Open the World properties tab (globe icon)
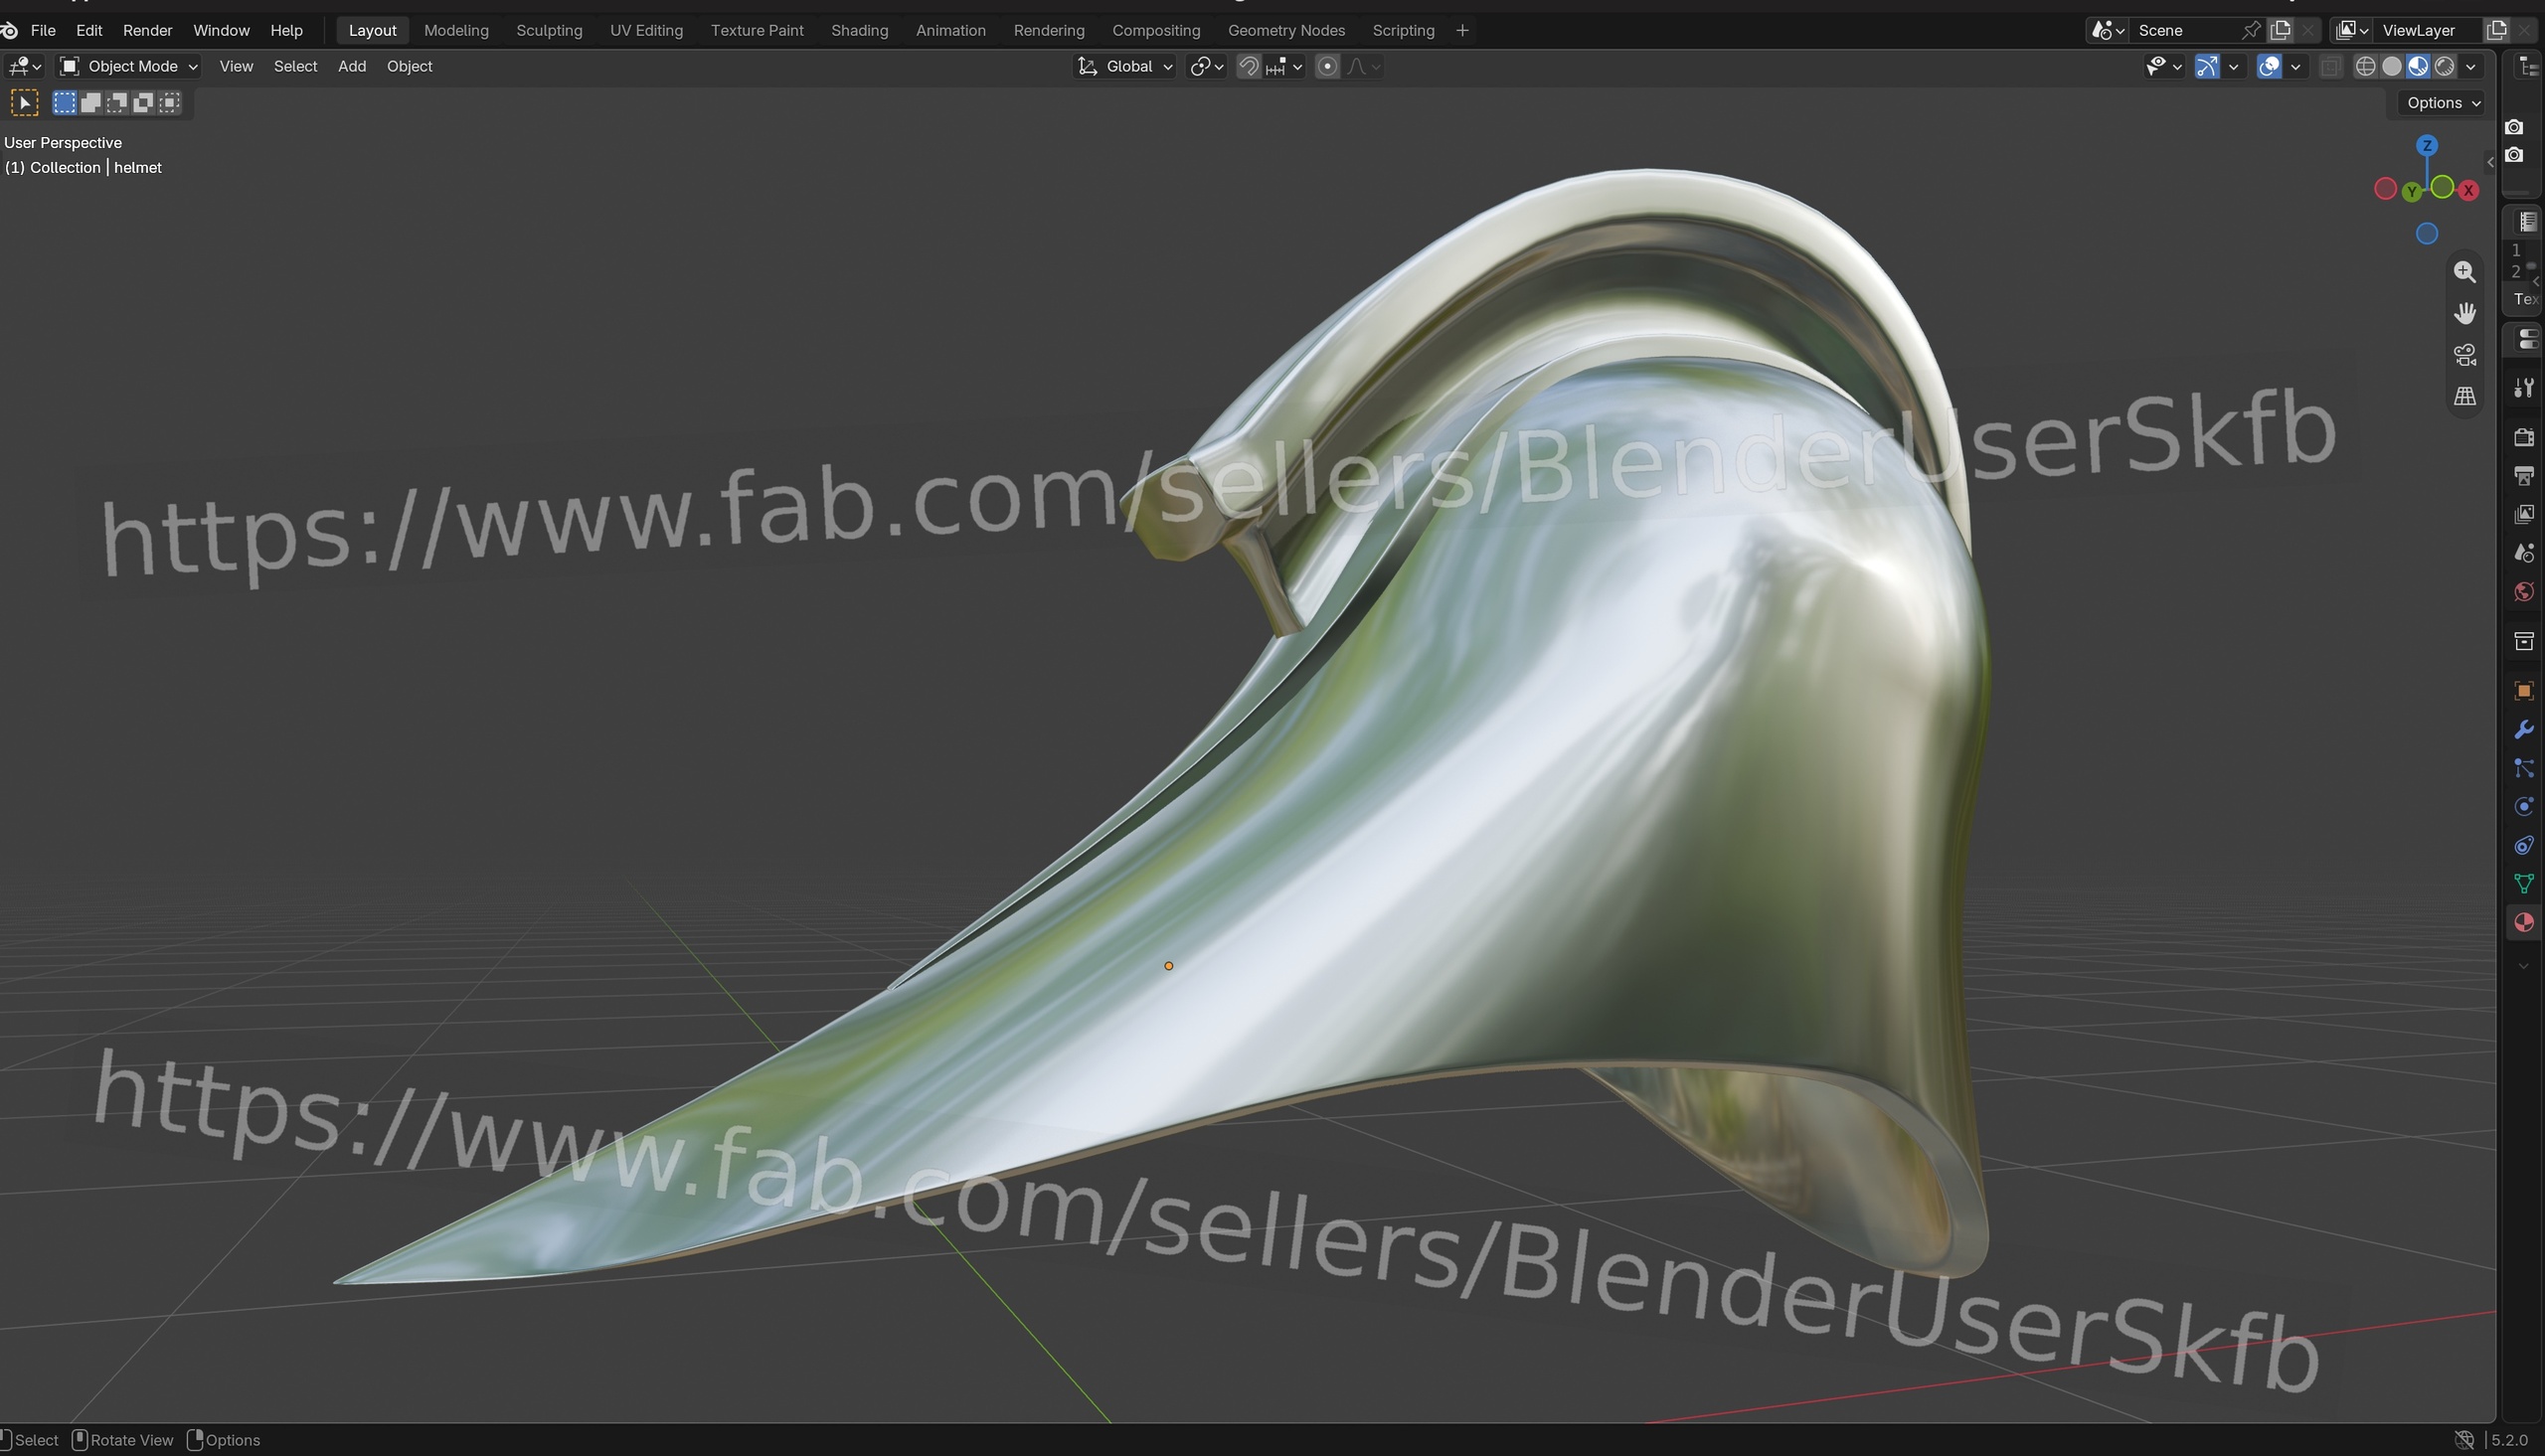Screen dimensions: 2545x1456 pos(2523,592)
